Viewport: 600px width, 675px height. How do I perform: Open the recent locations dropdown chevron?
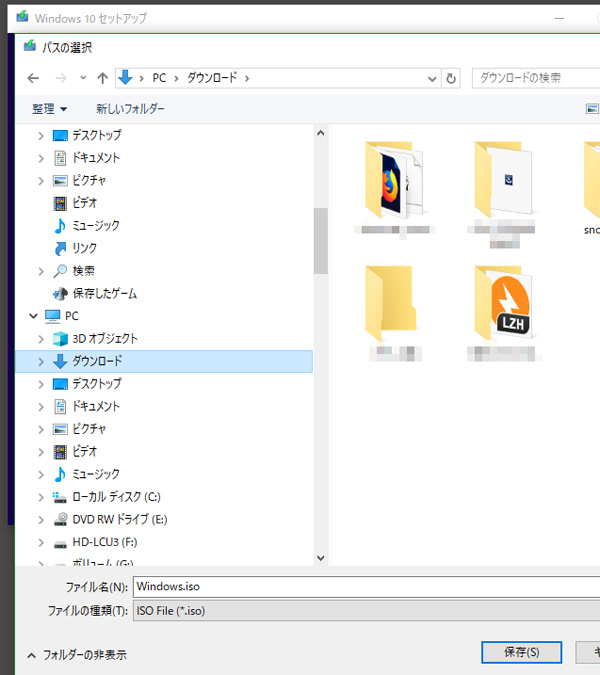click(83, 78)
